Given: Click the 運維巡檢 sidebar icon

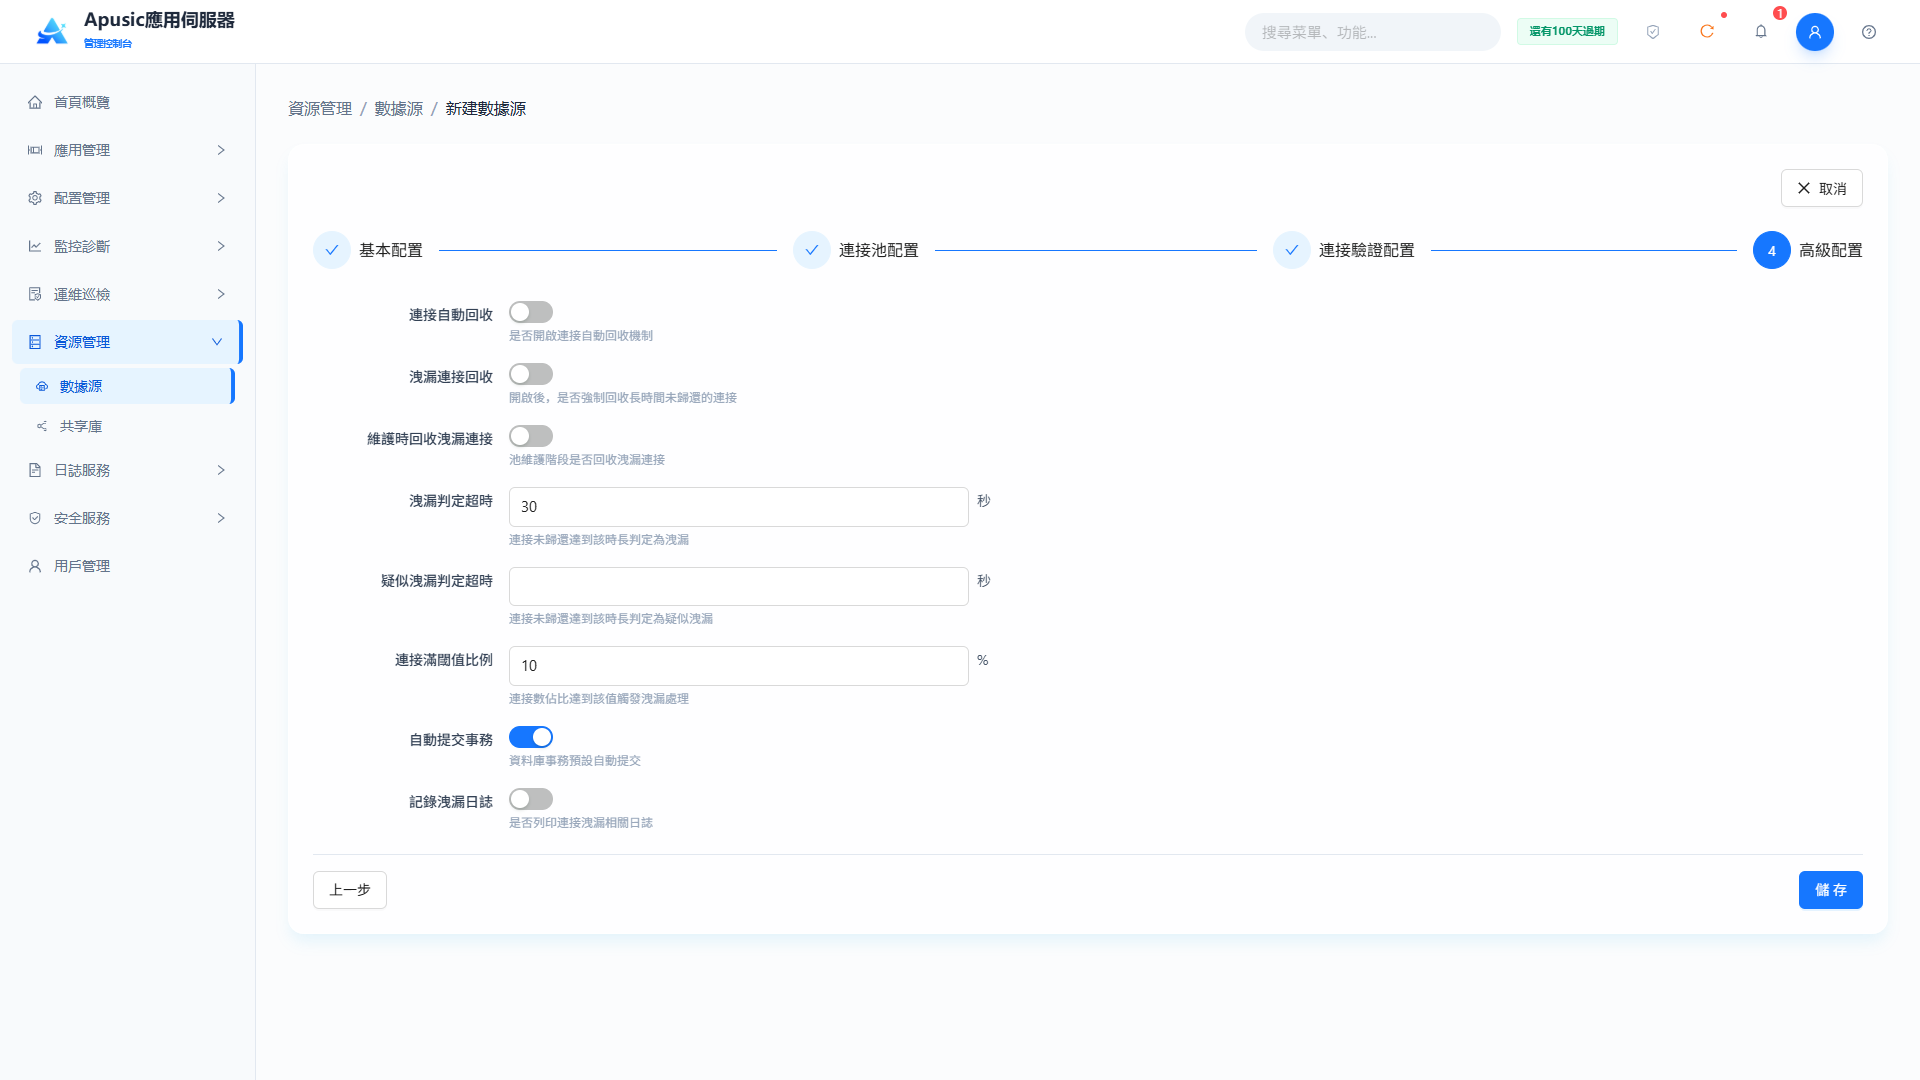Looking at the screenshot, I should tap(35, 294).
